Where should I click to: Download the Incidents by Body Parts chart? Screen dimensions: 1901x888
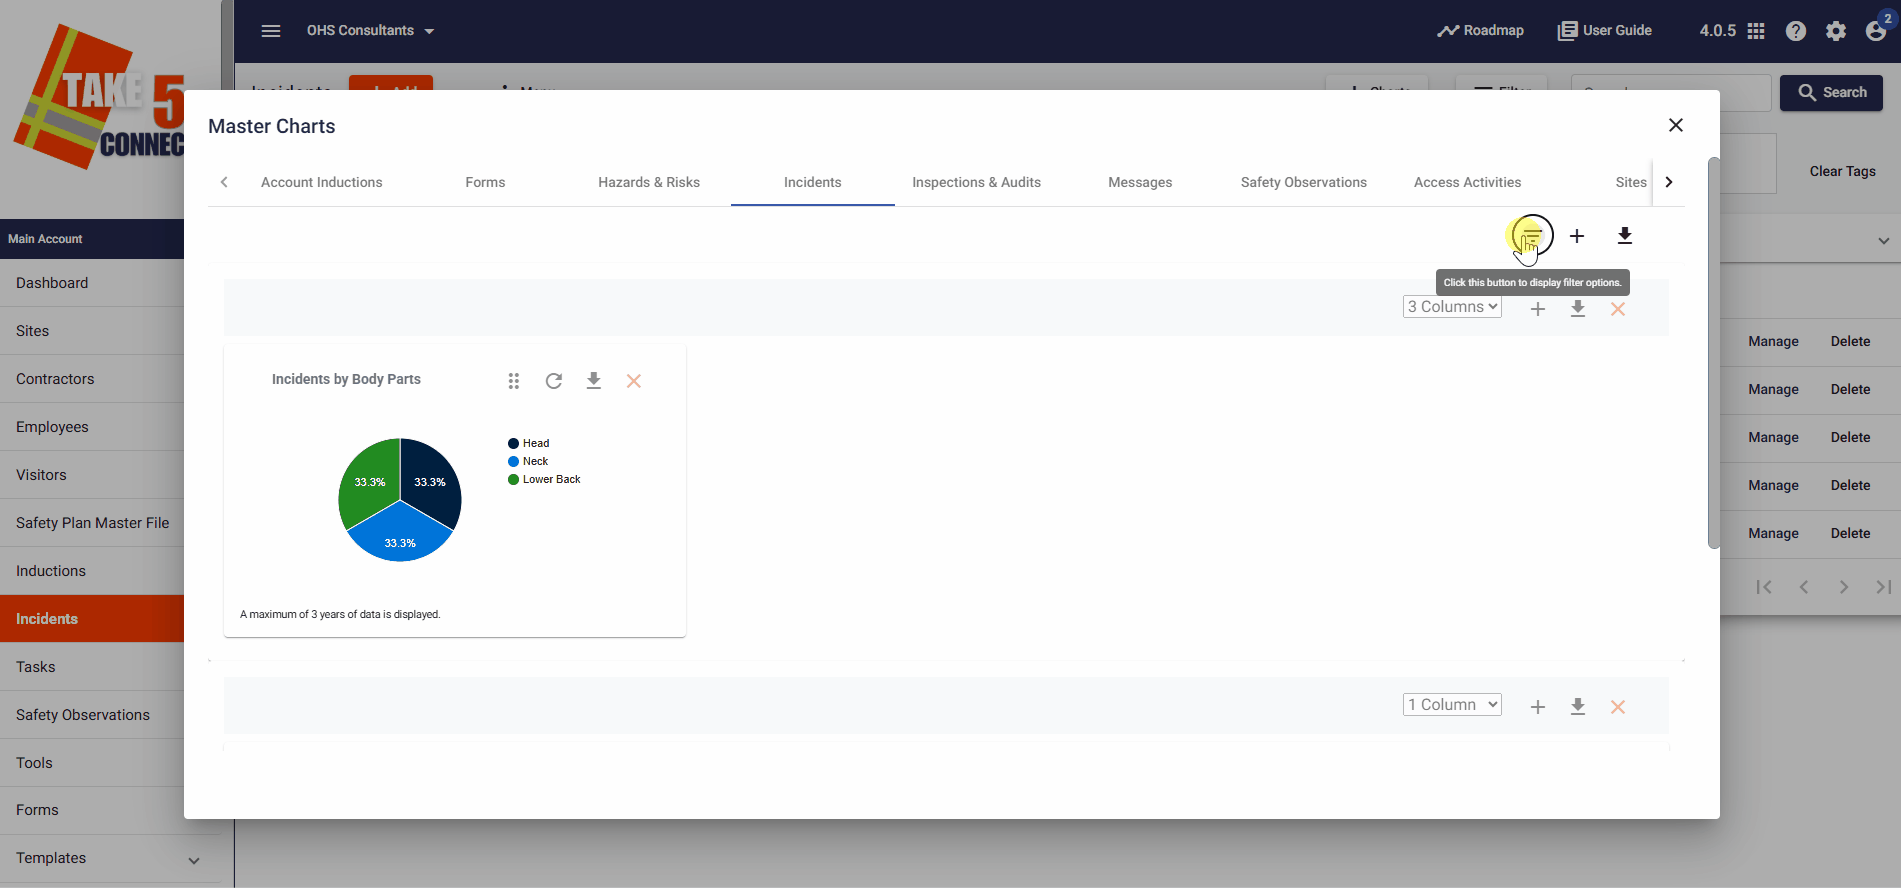[x=594, y=381]
